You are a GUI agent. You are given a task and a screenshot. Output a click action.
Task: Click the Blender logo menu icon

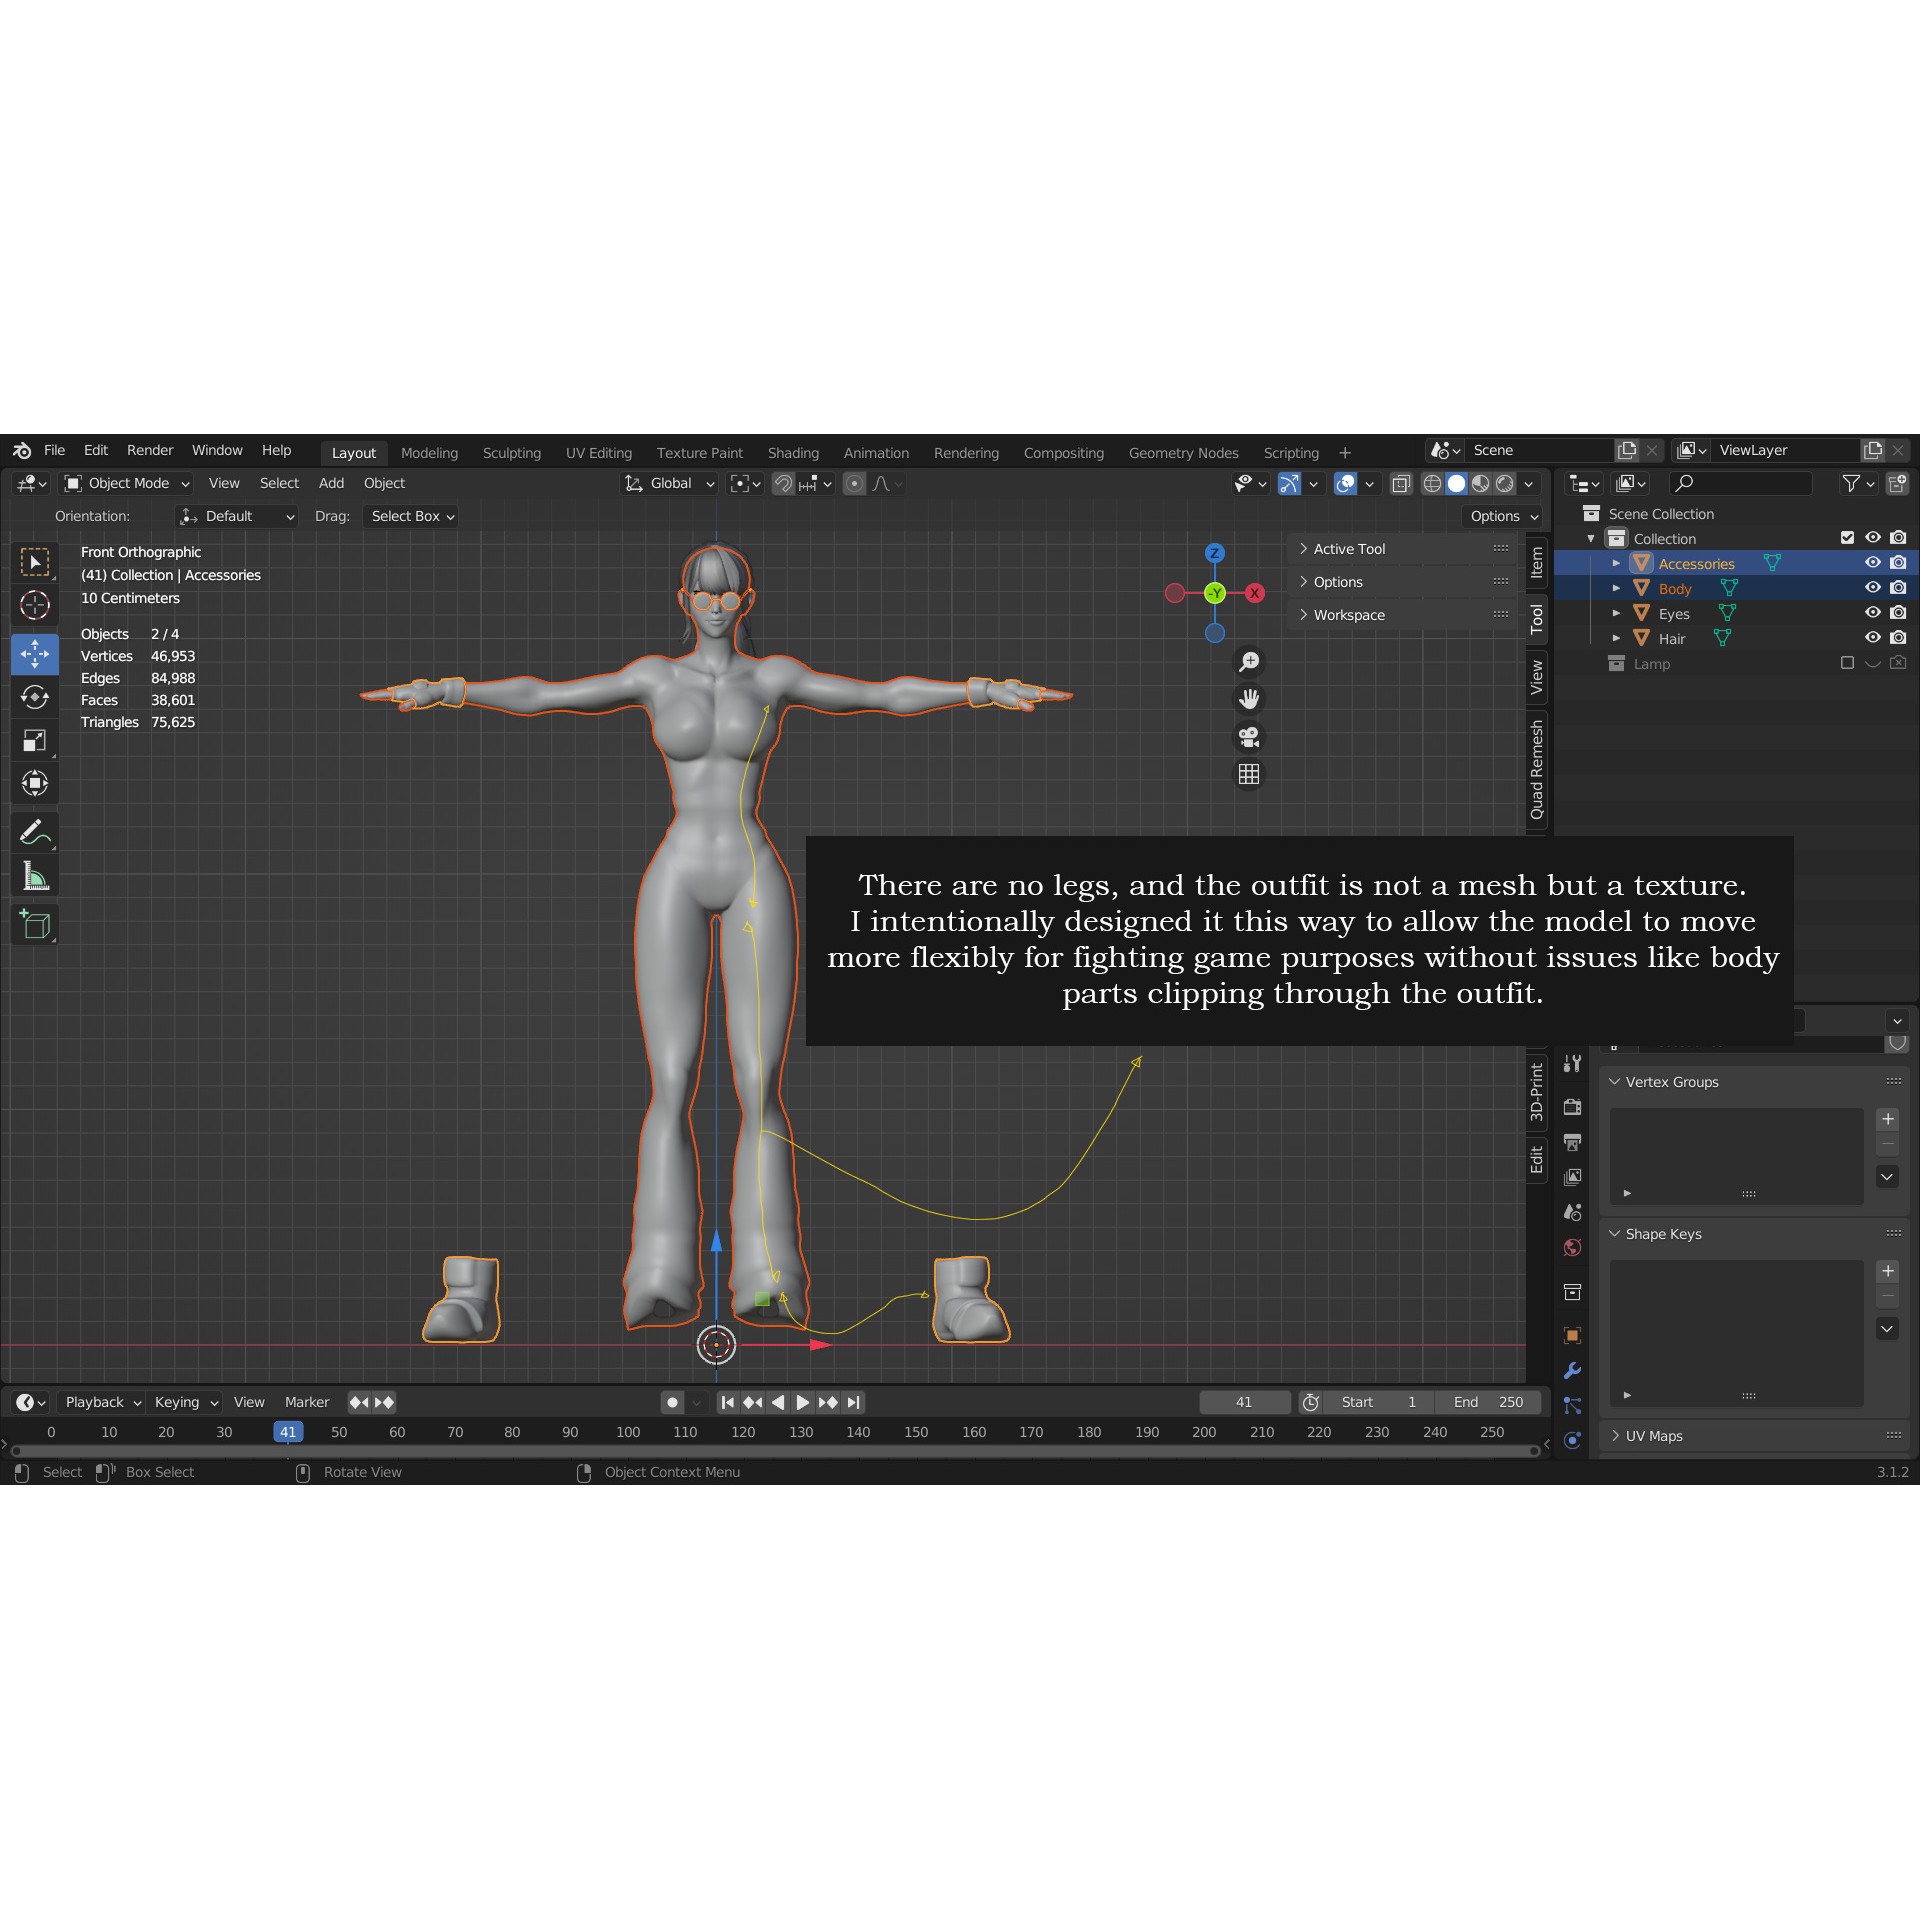[22, 451]
